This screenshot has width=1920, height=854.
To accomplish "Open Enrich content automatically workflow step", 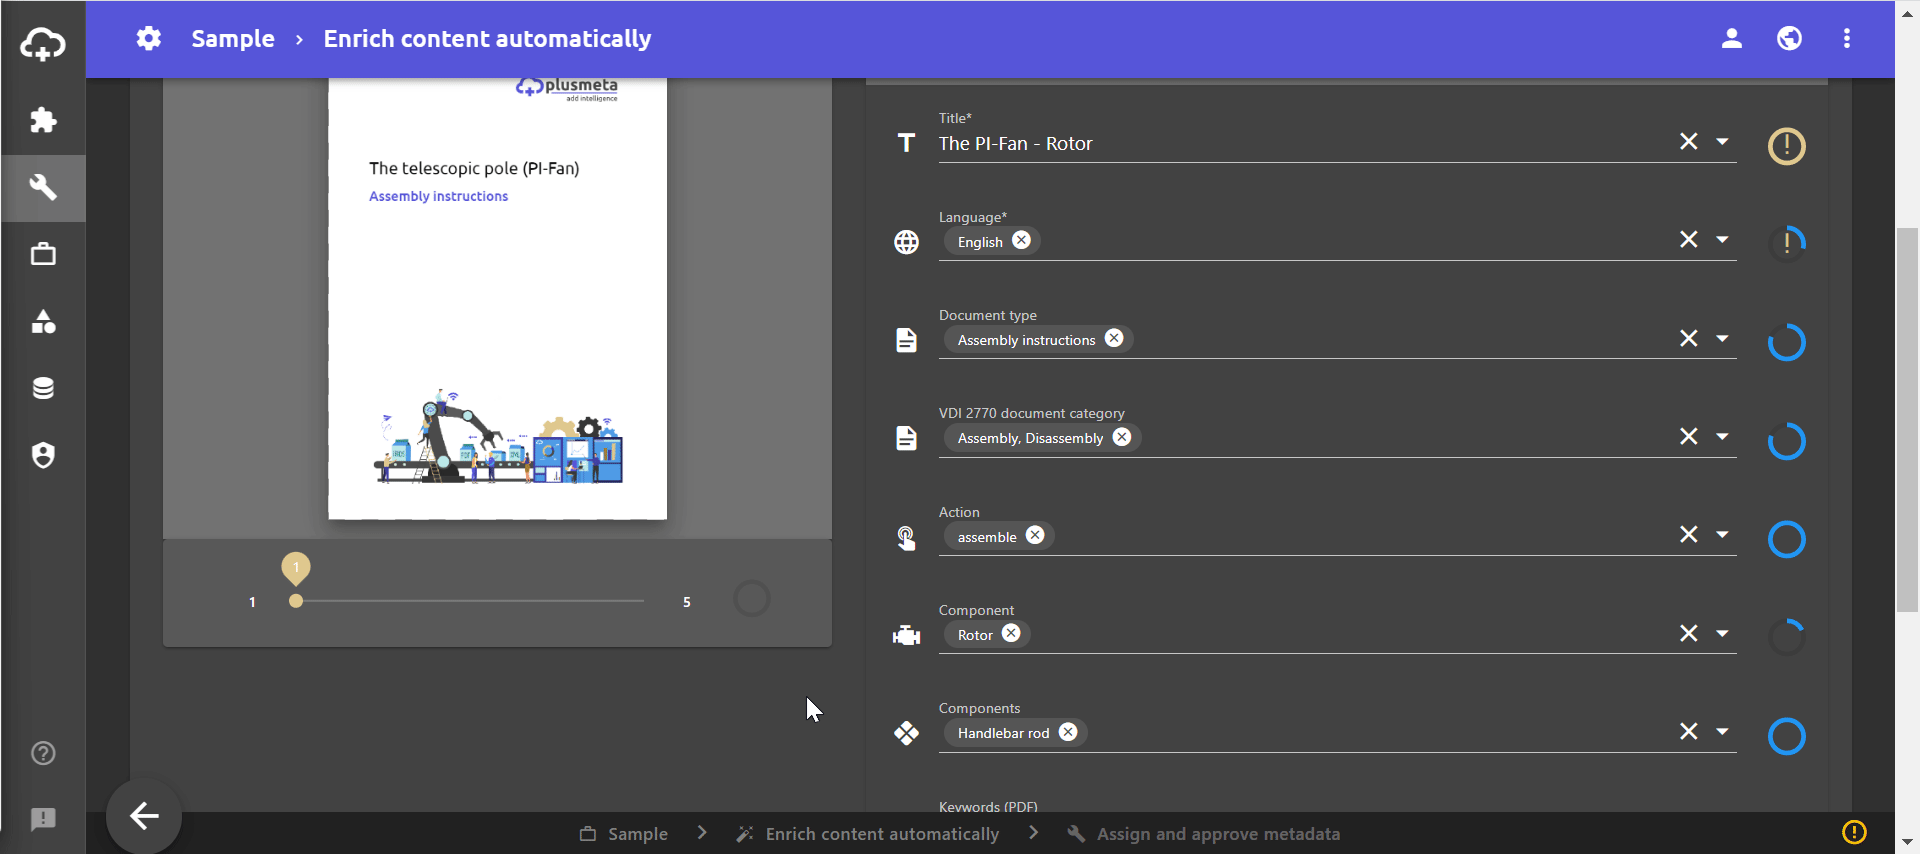I will [x=868, y=833].
